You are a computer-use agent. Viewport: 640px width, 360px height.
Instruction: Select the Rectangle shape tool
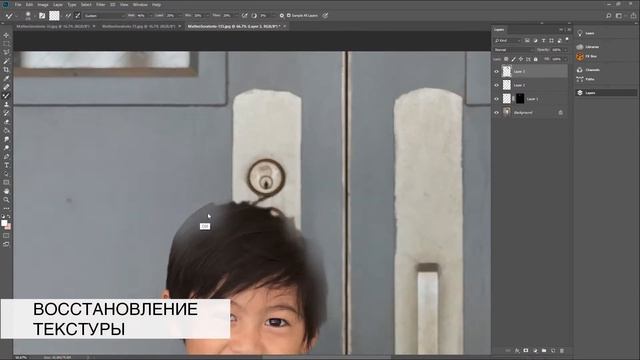(x=6, y=182)
